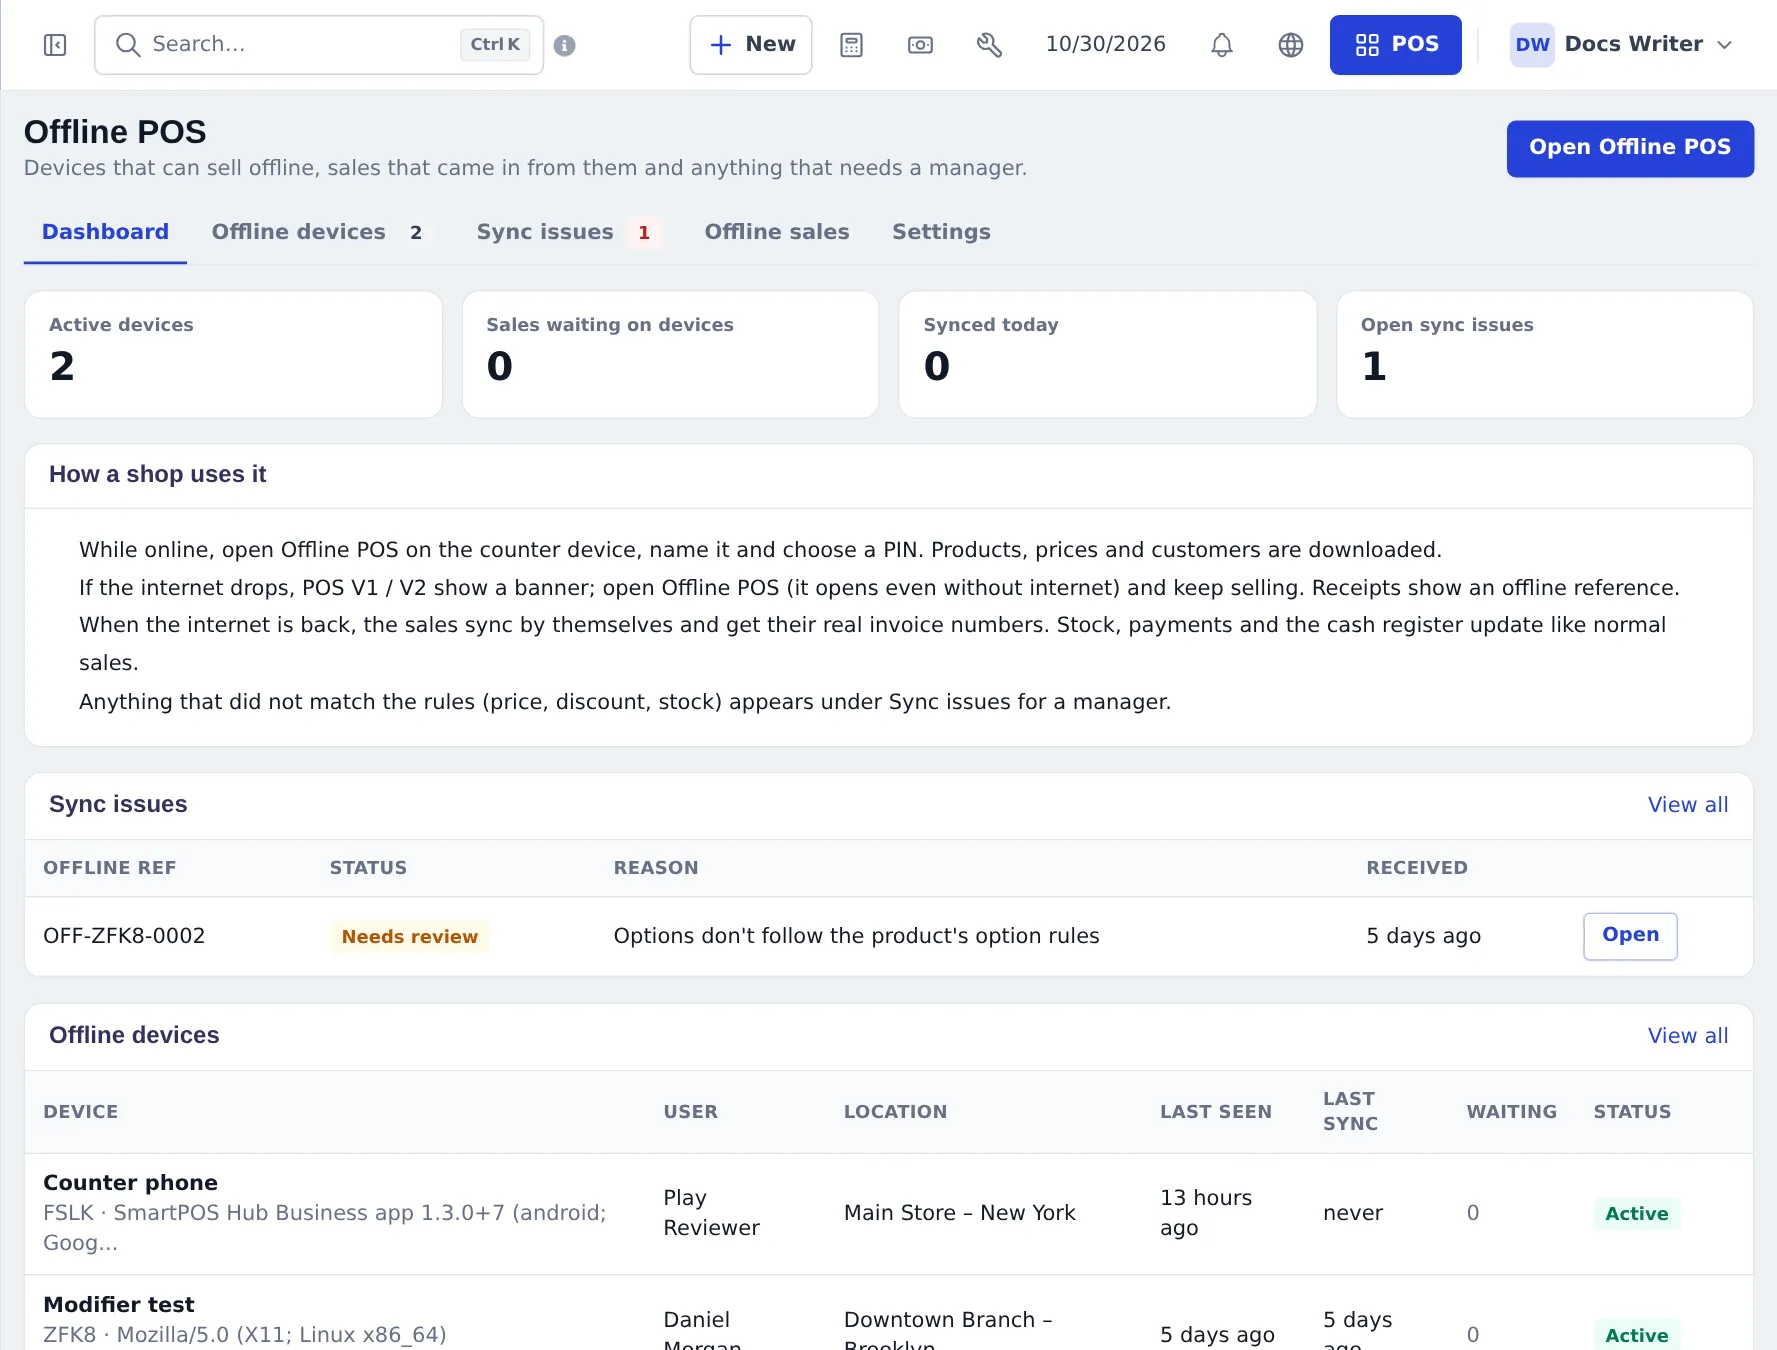The width and height of the screenshot is (1777, 1350).
Task: Switch to the Dashboard tab
Action: click(x=105, y=232)
